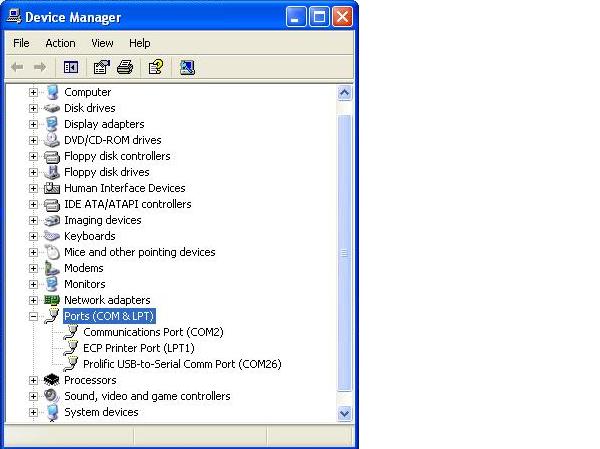600x449 pixels.
Task: Expand the Disk drives node
Action: tap(33, 108)
